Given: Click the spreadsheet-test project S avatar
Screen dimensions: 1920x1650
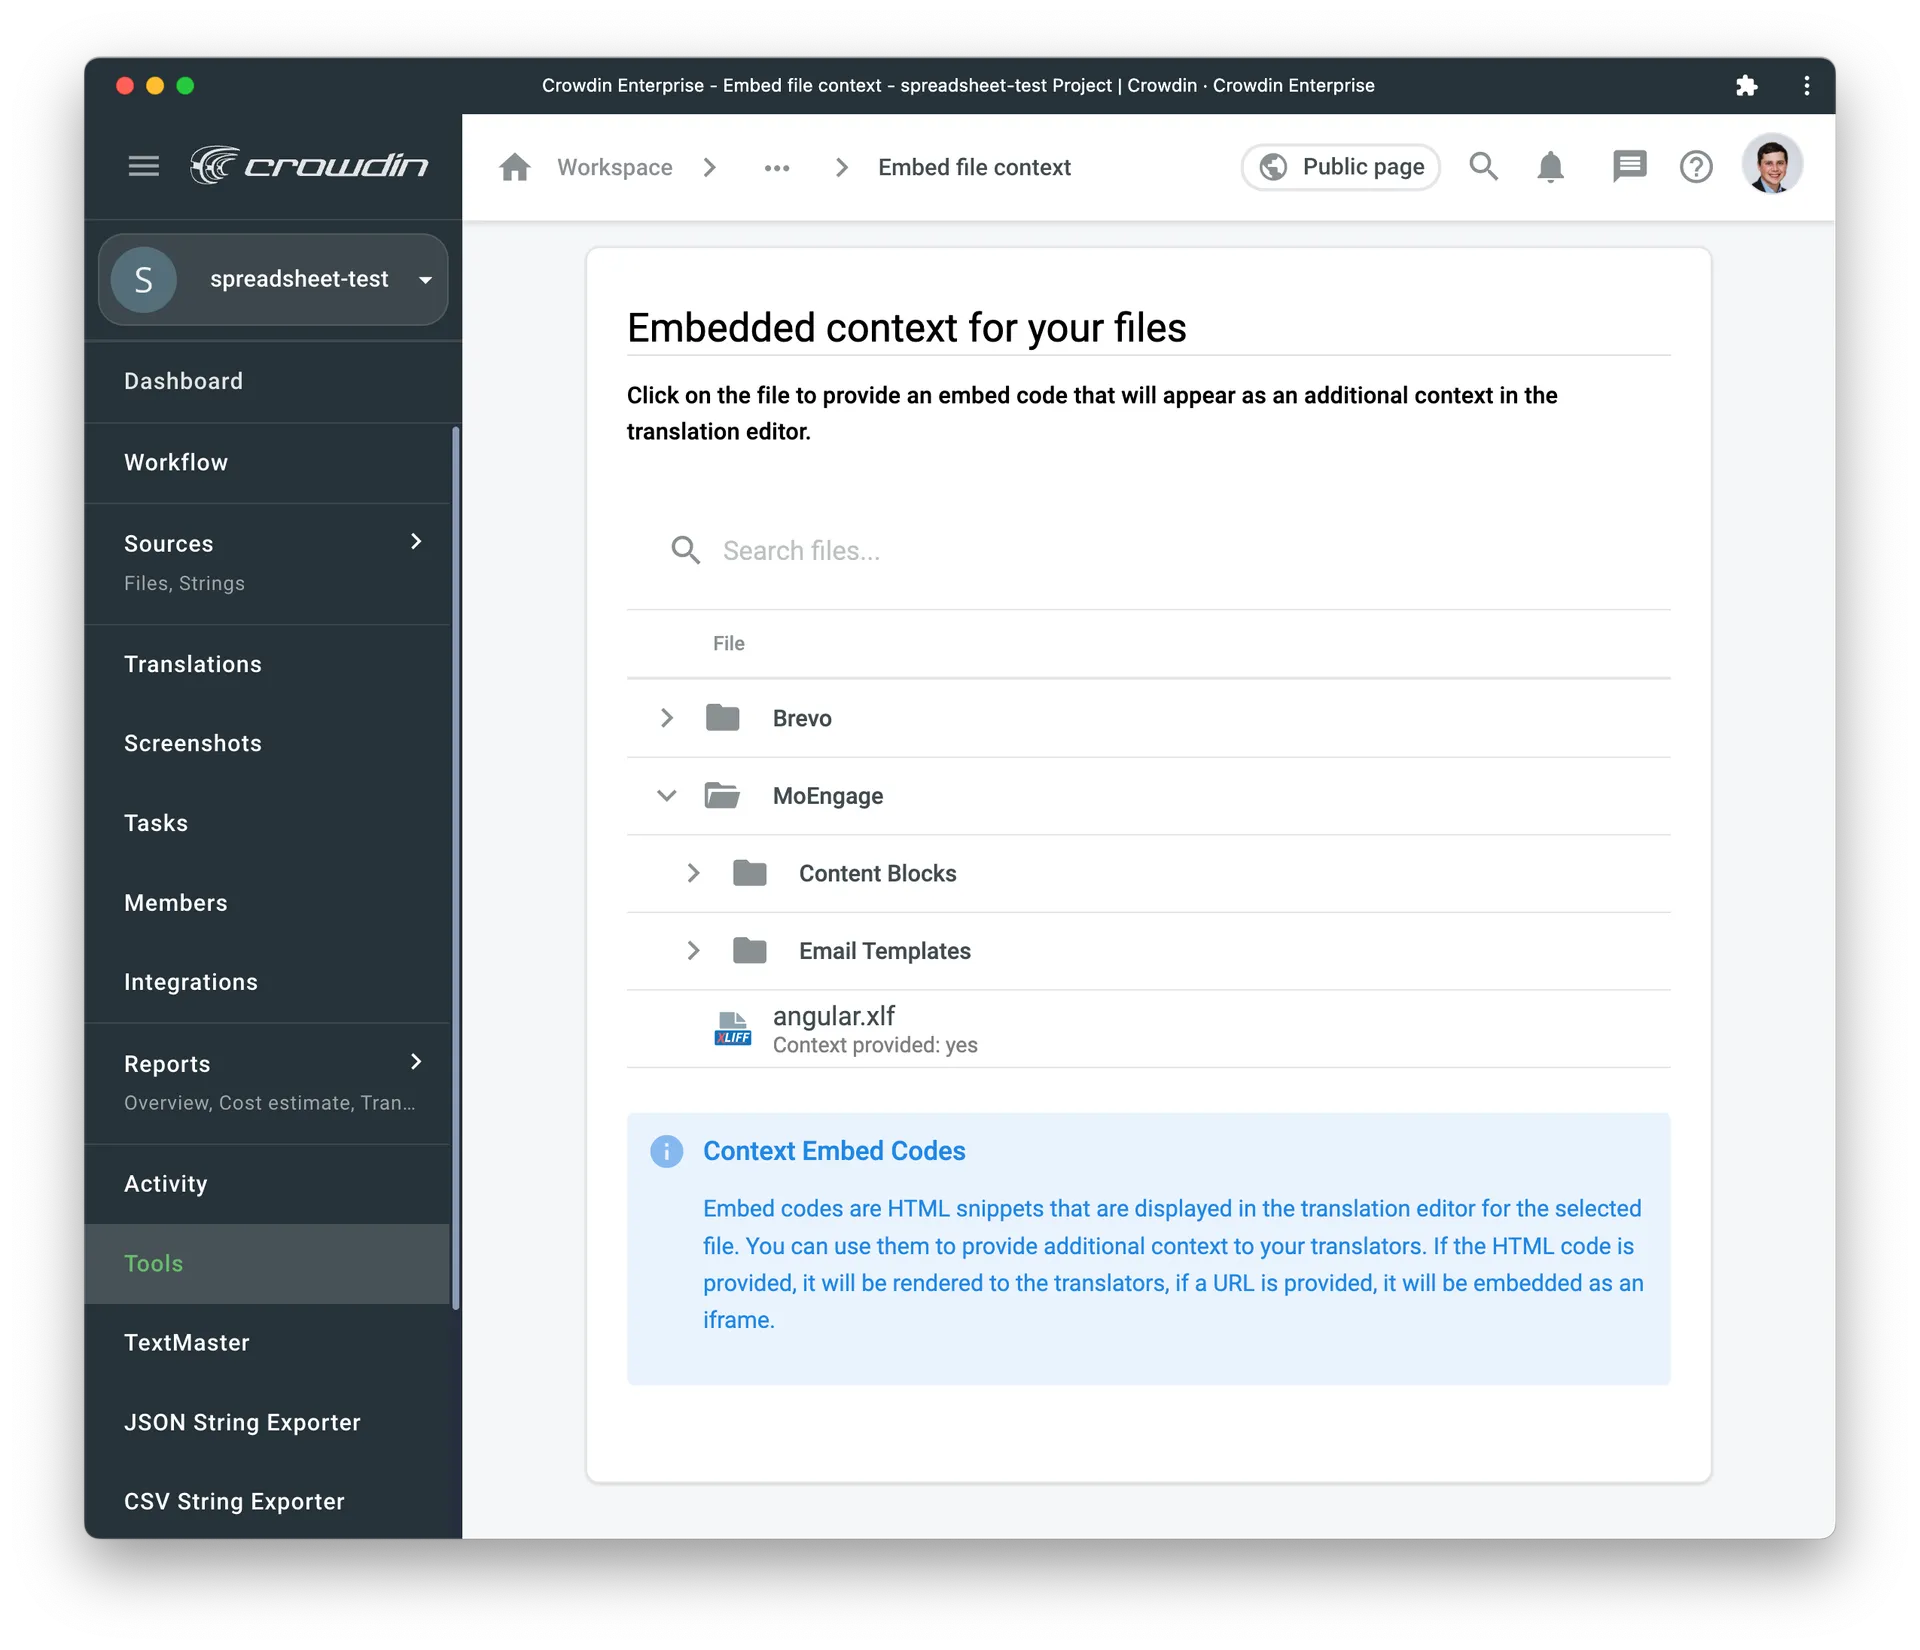Looking at the screenshot, I should (x=144, y=279).
